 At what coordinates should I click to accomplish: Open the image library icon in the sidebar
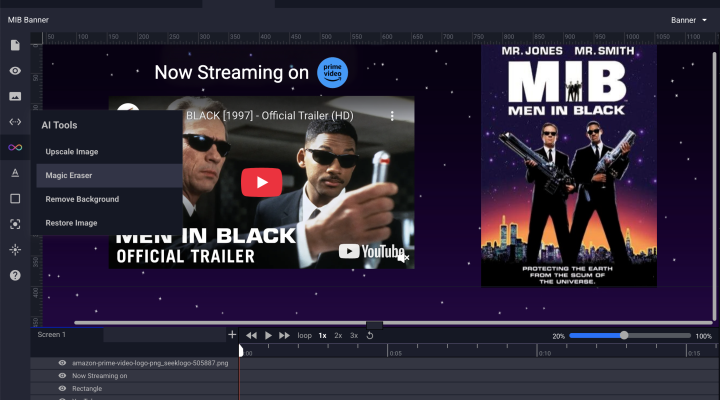(x=15, y=96)
